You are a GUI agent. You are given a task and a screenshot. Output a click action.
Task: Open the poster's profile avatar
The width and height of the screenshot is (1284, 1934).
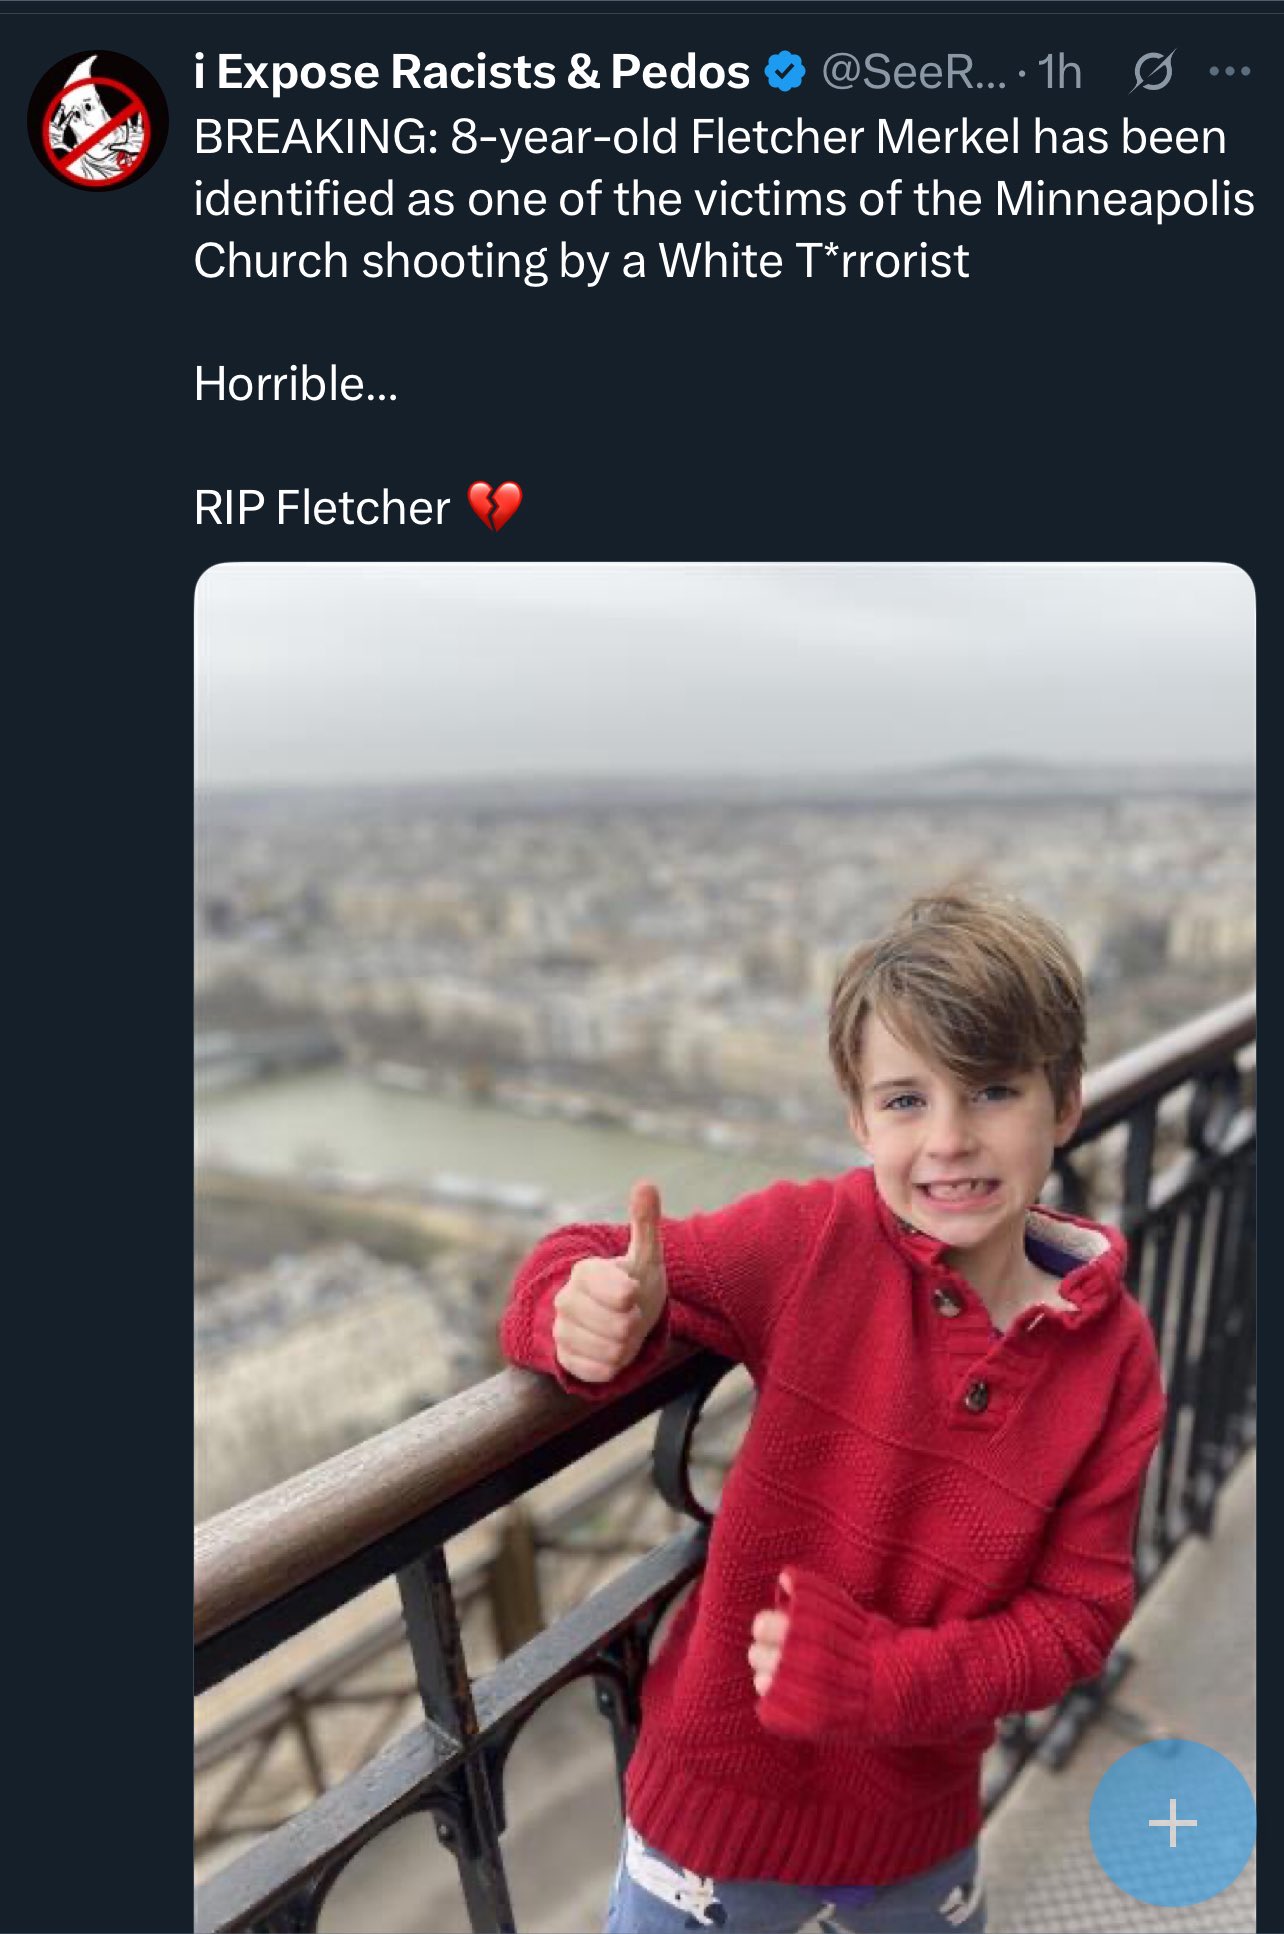(97, 121)
